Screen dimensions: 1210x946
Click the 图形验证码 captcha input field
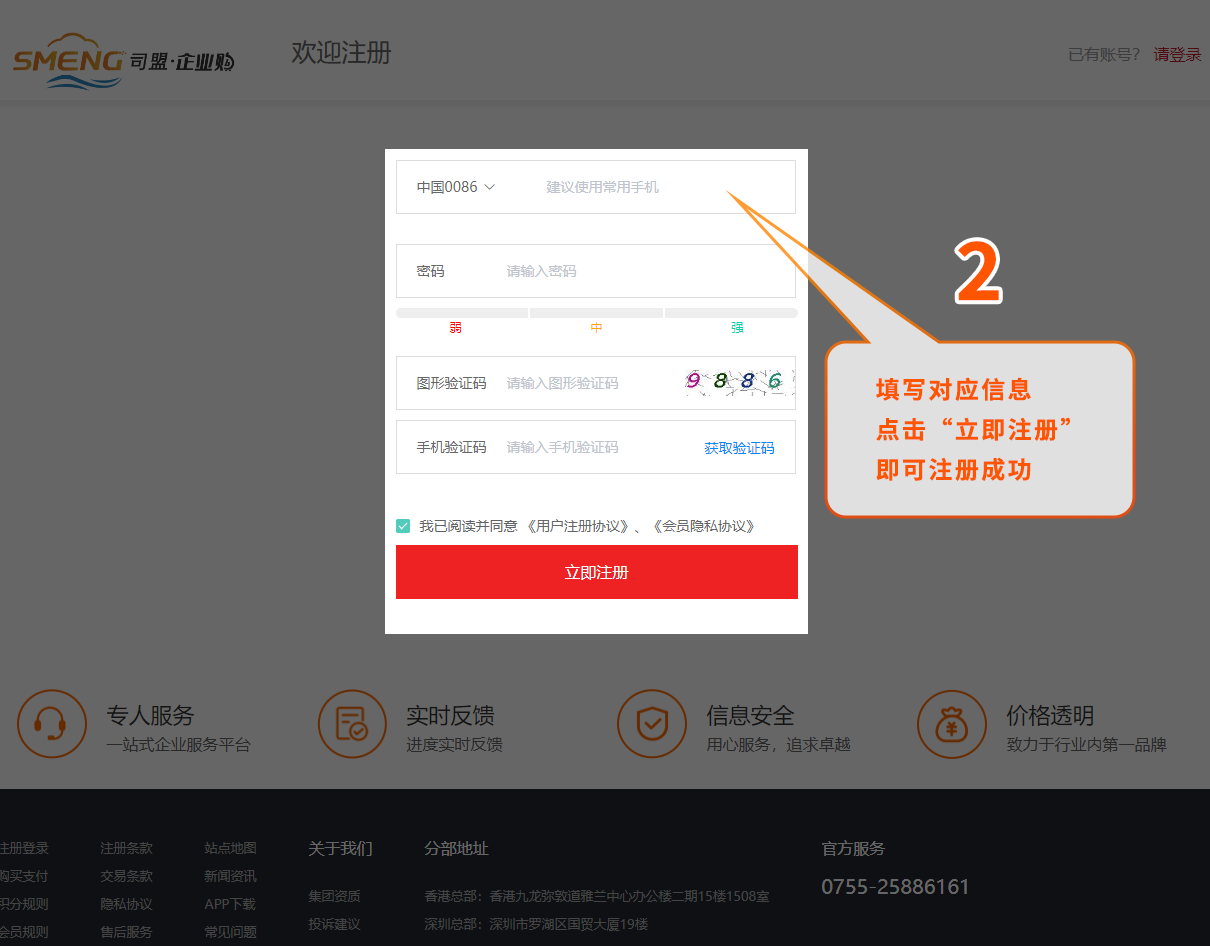pos(585,383)
